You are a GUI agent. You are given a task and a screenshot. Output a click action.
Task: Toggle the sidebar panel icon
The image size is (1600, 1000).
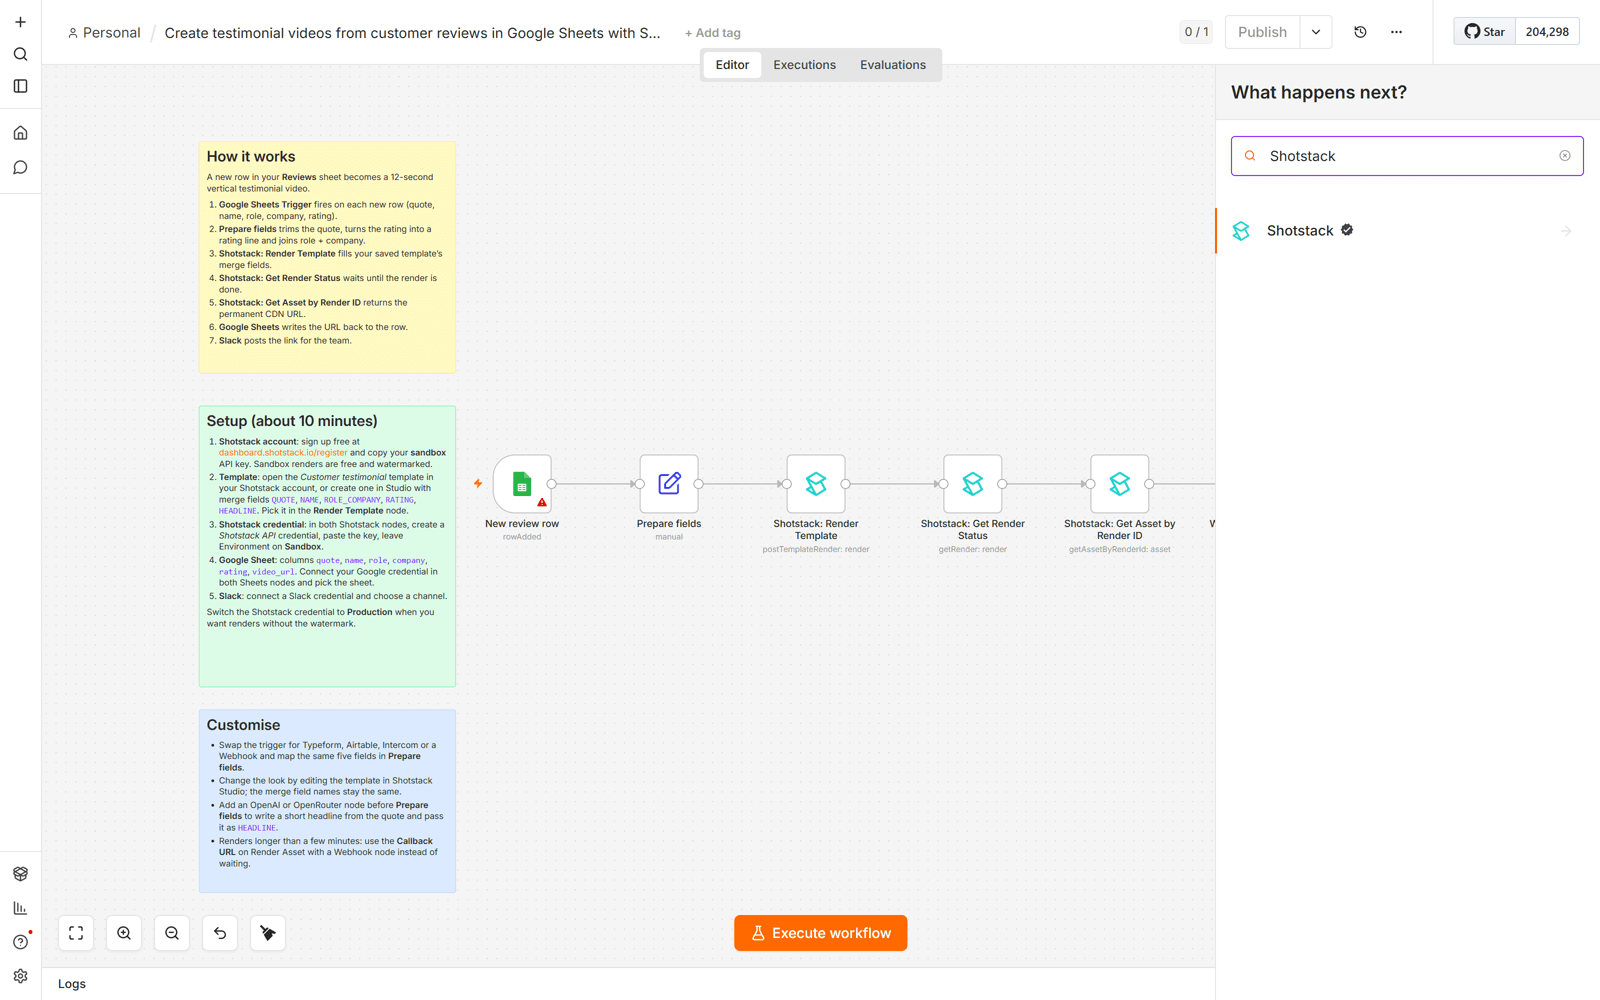tap(20, 86)
